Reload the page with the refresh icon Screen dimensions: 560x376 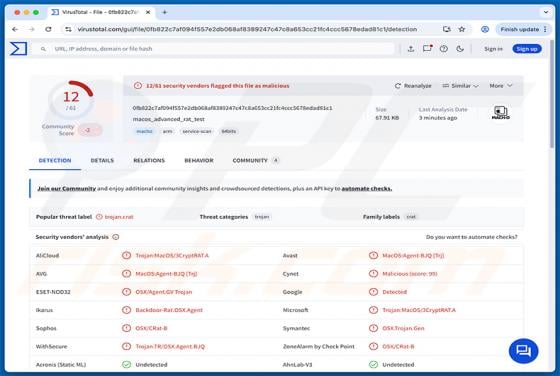48,29
